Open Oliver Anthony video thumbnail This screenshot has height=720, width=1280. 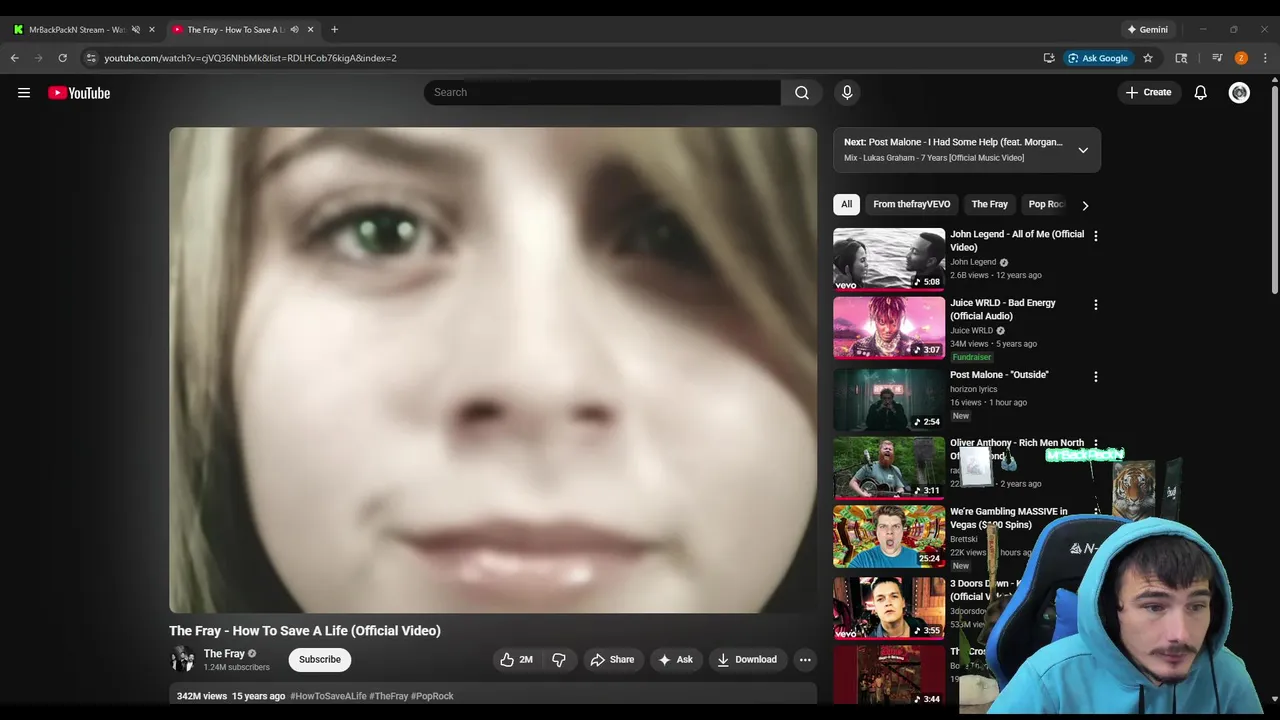coord(889,467)
